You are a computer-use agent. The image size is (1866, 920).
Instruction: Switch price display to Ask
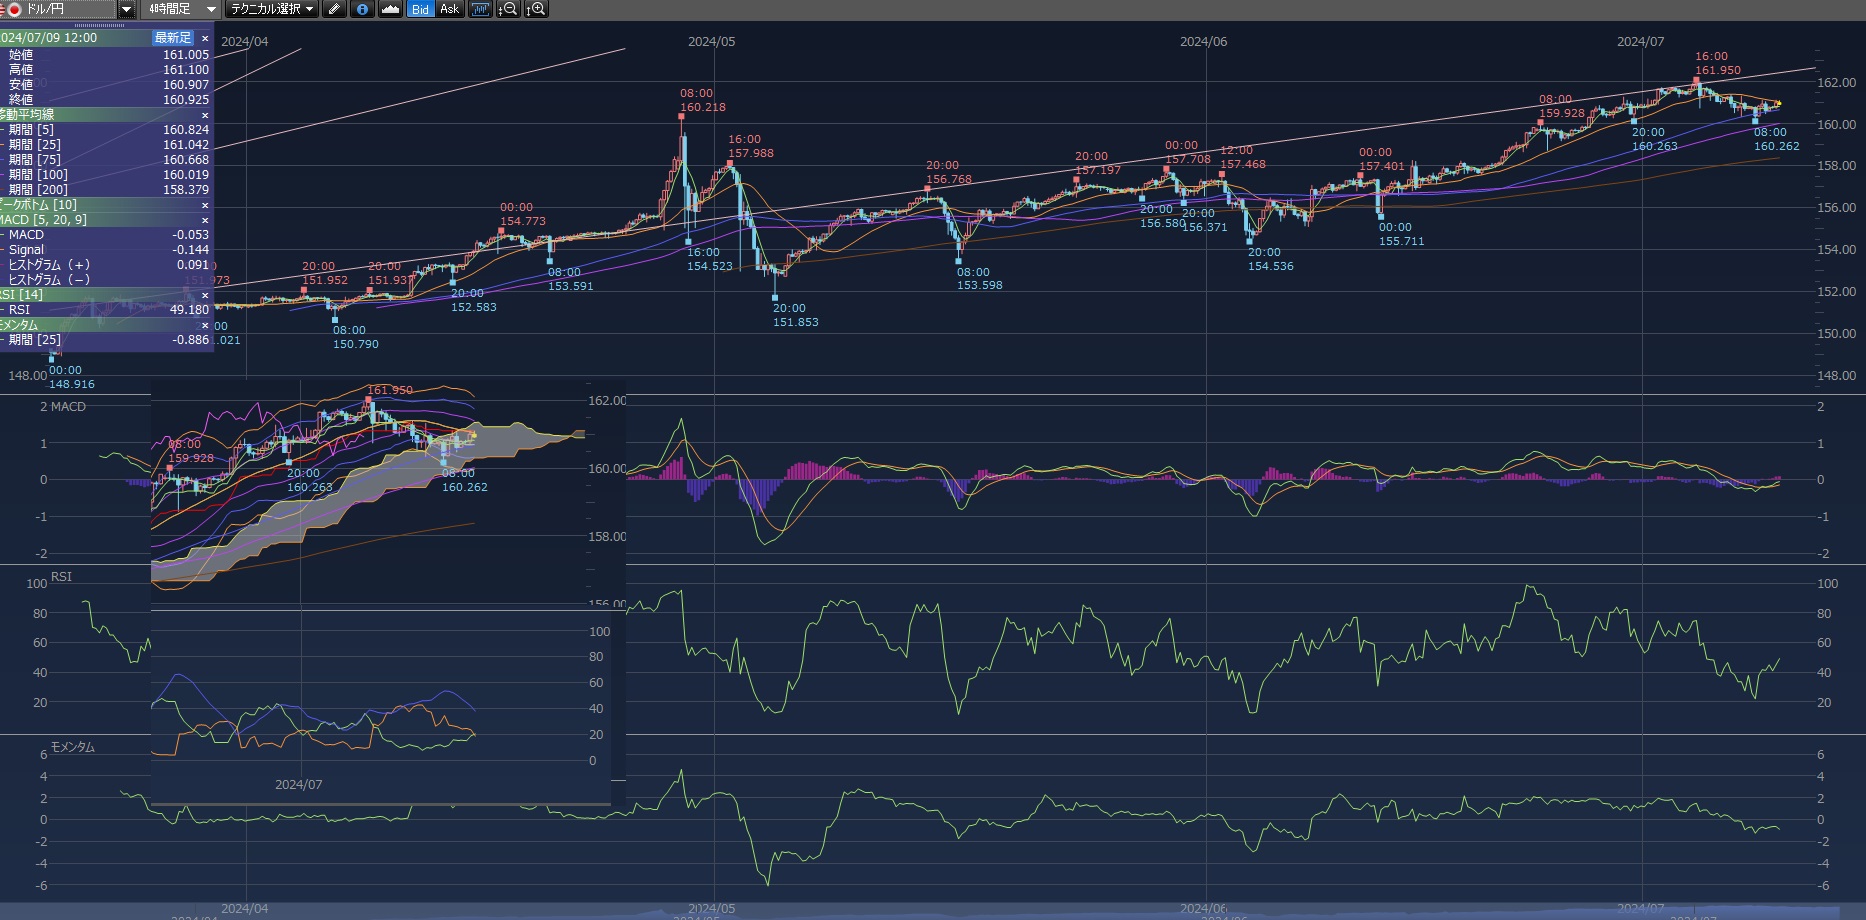[449, 9]
